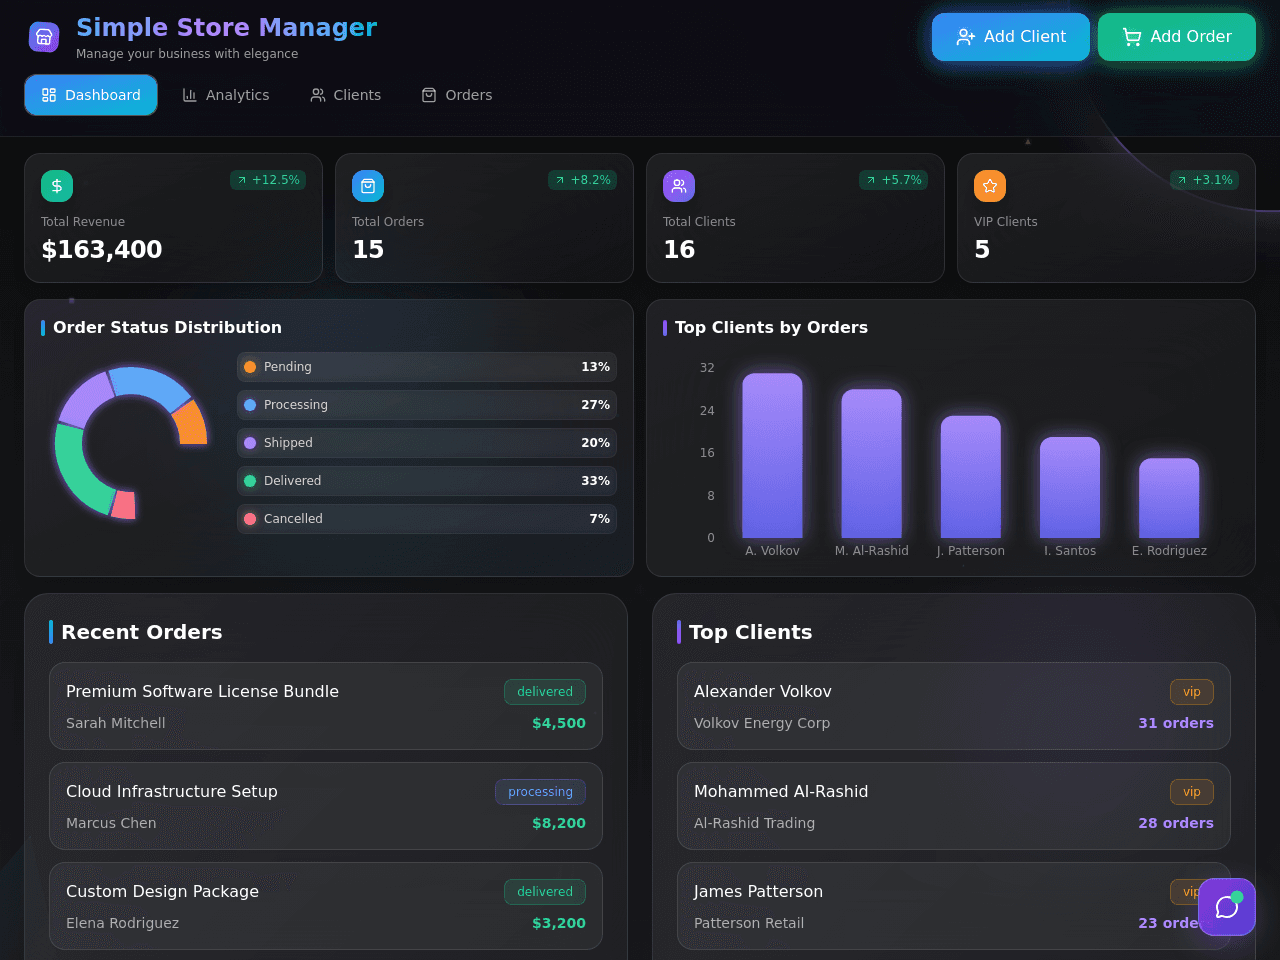The height and width of the screenshot is (960, 1280).
Task: Click the green Delivered color dot
Action: pos(250,481)
